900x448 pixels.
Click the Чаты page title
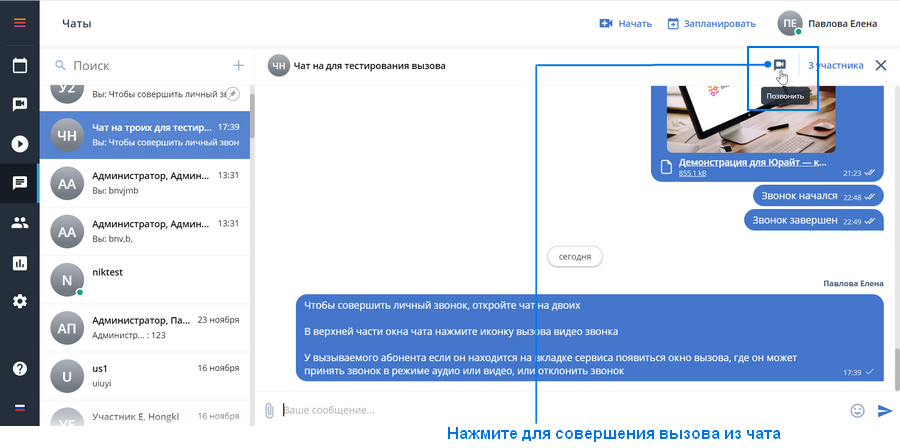point(76,24)
